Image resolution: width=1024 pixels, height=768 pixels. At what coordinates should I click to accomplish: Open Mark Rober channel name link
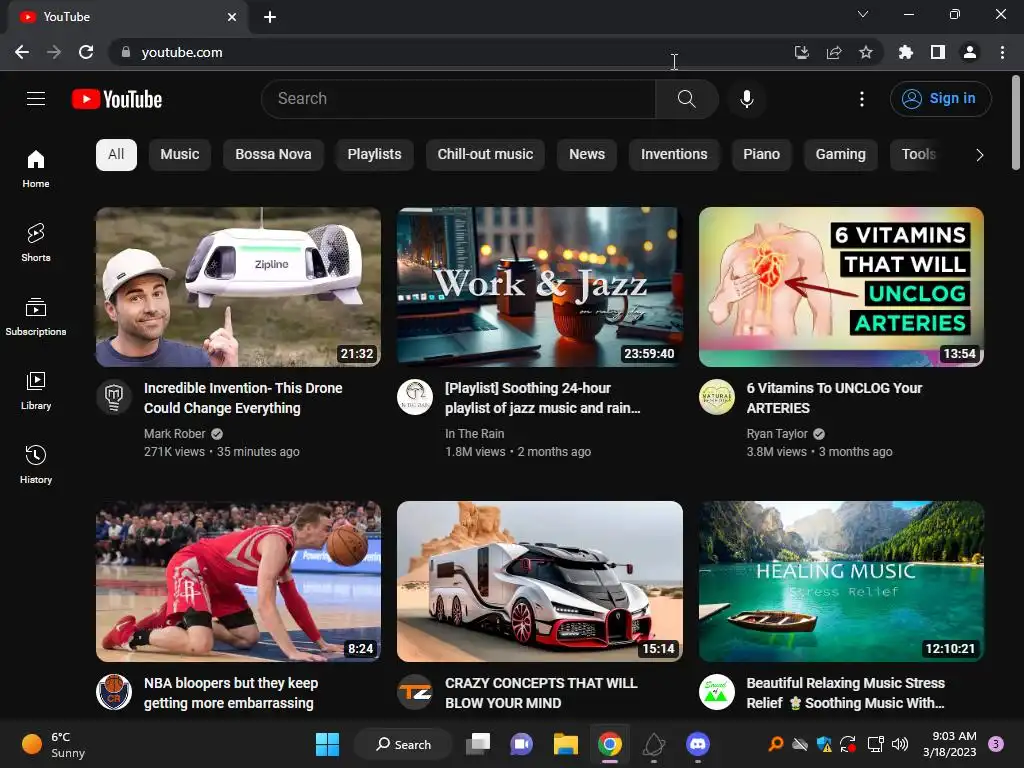point(174,434)
